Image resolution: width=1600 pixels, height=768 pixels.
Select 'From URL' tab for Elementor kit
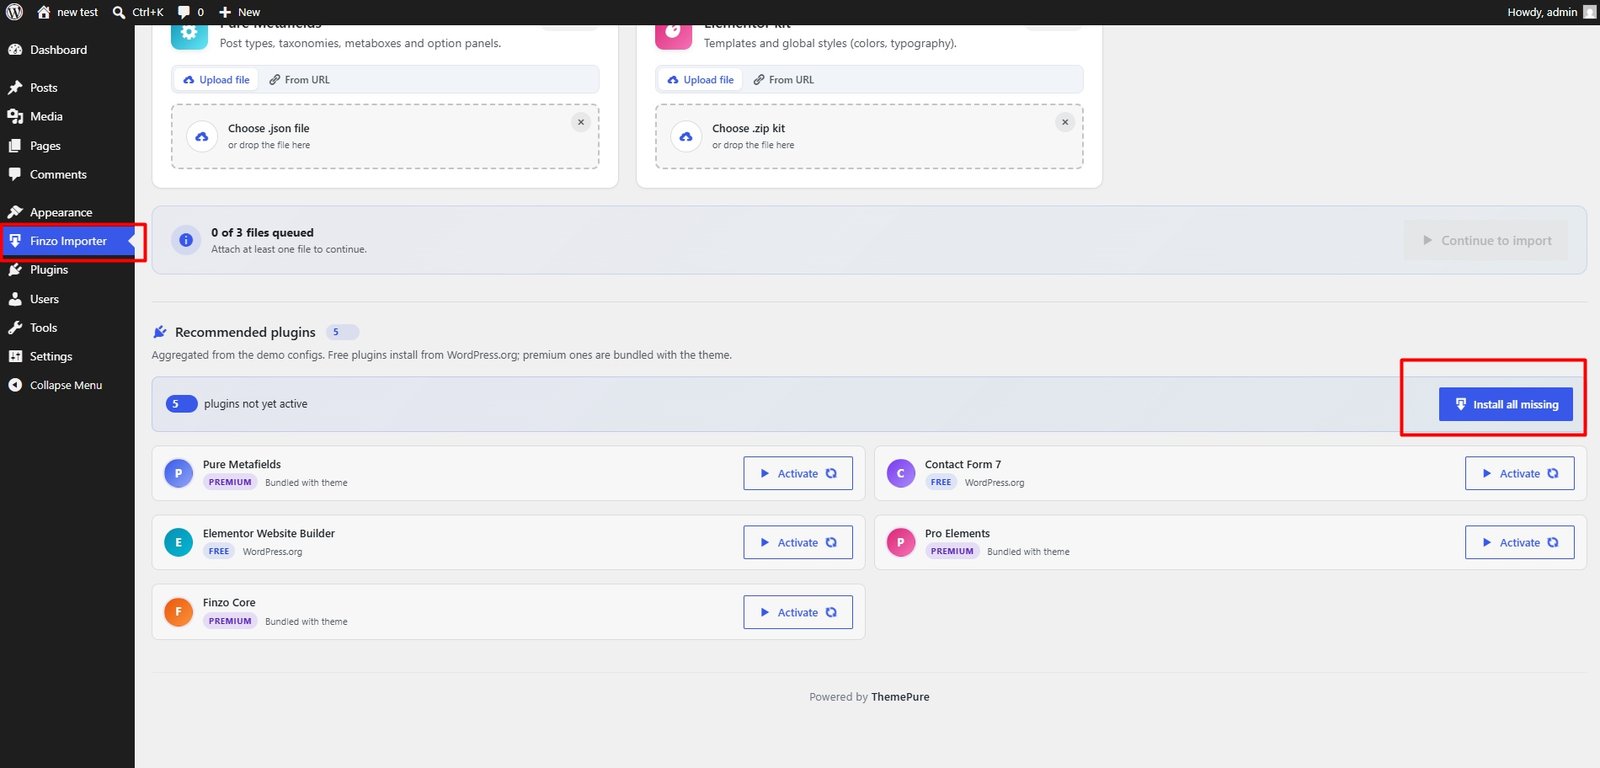(x=783, y=80)
